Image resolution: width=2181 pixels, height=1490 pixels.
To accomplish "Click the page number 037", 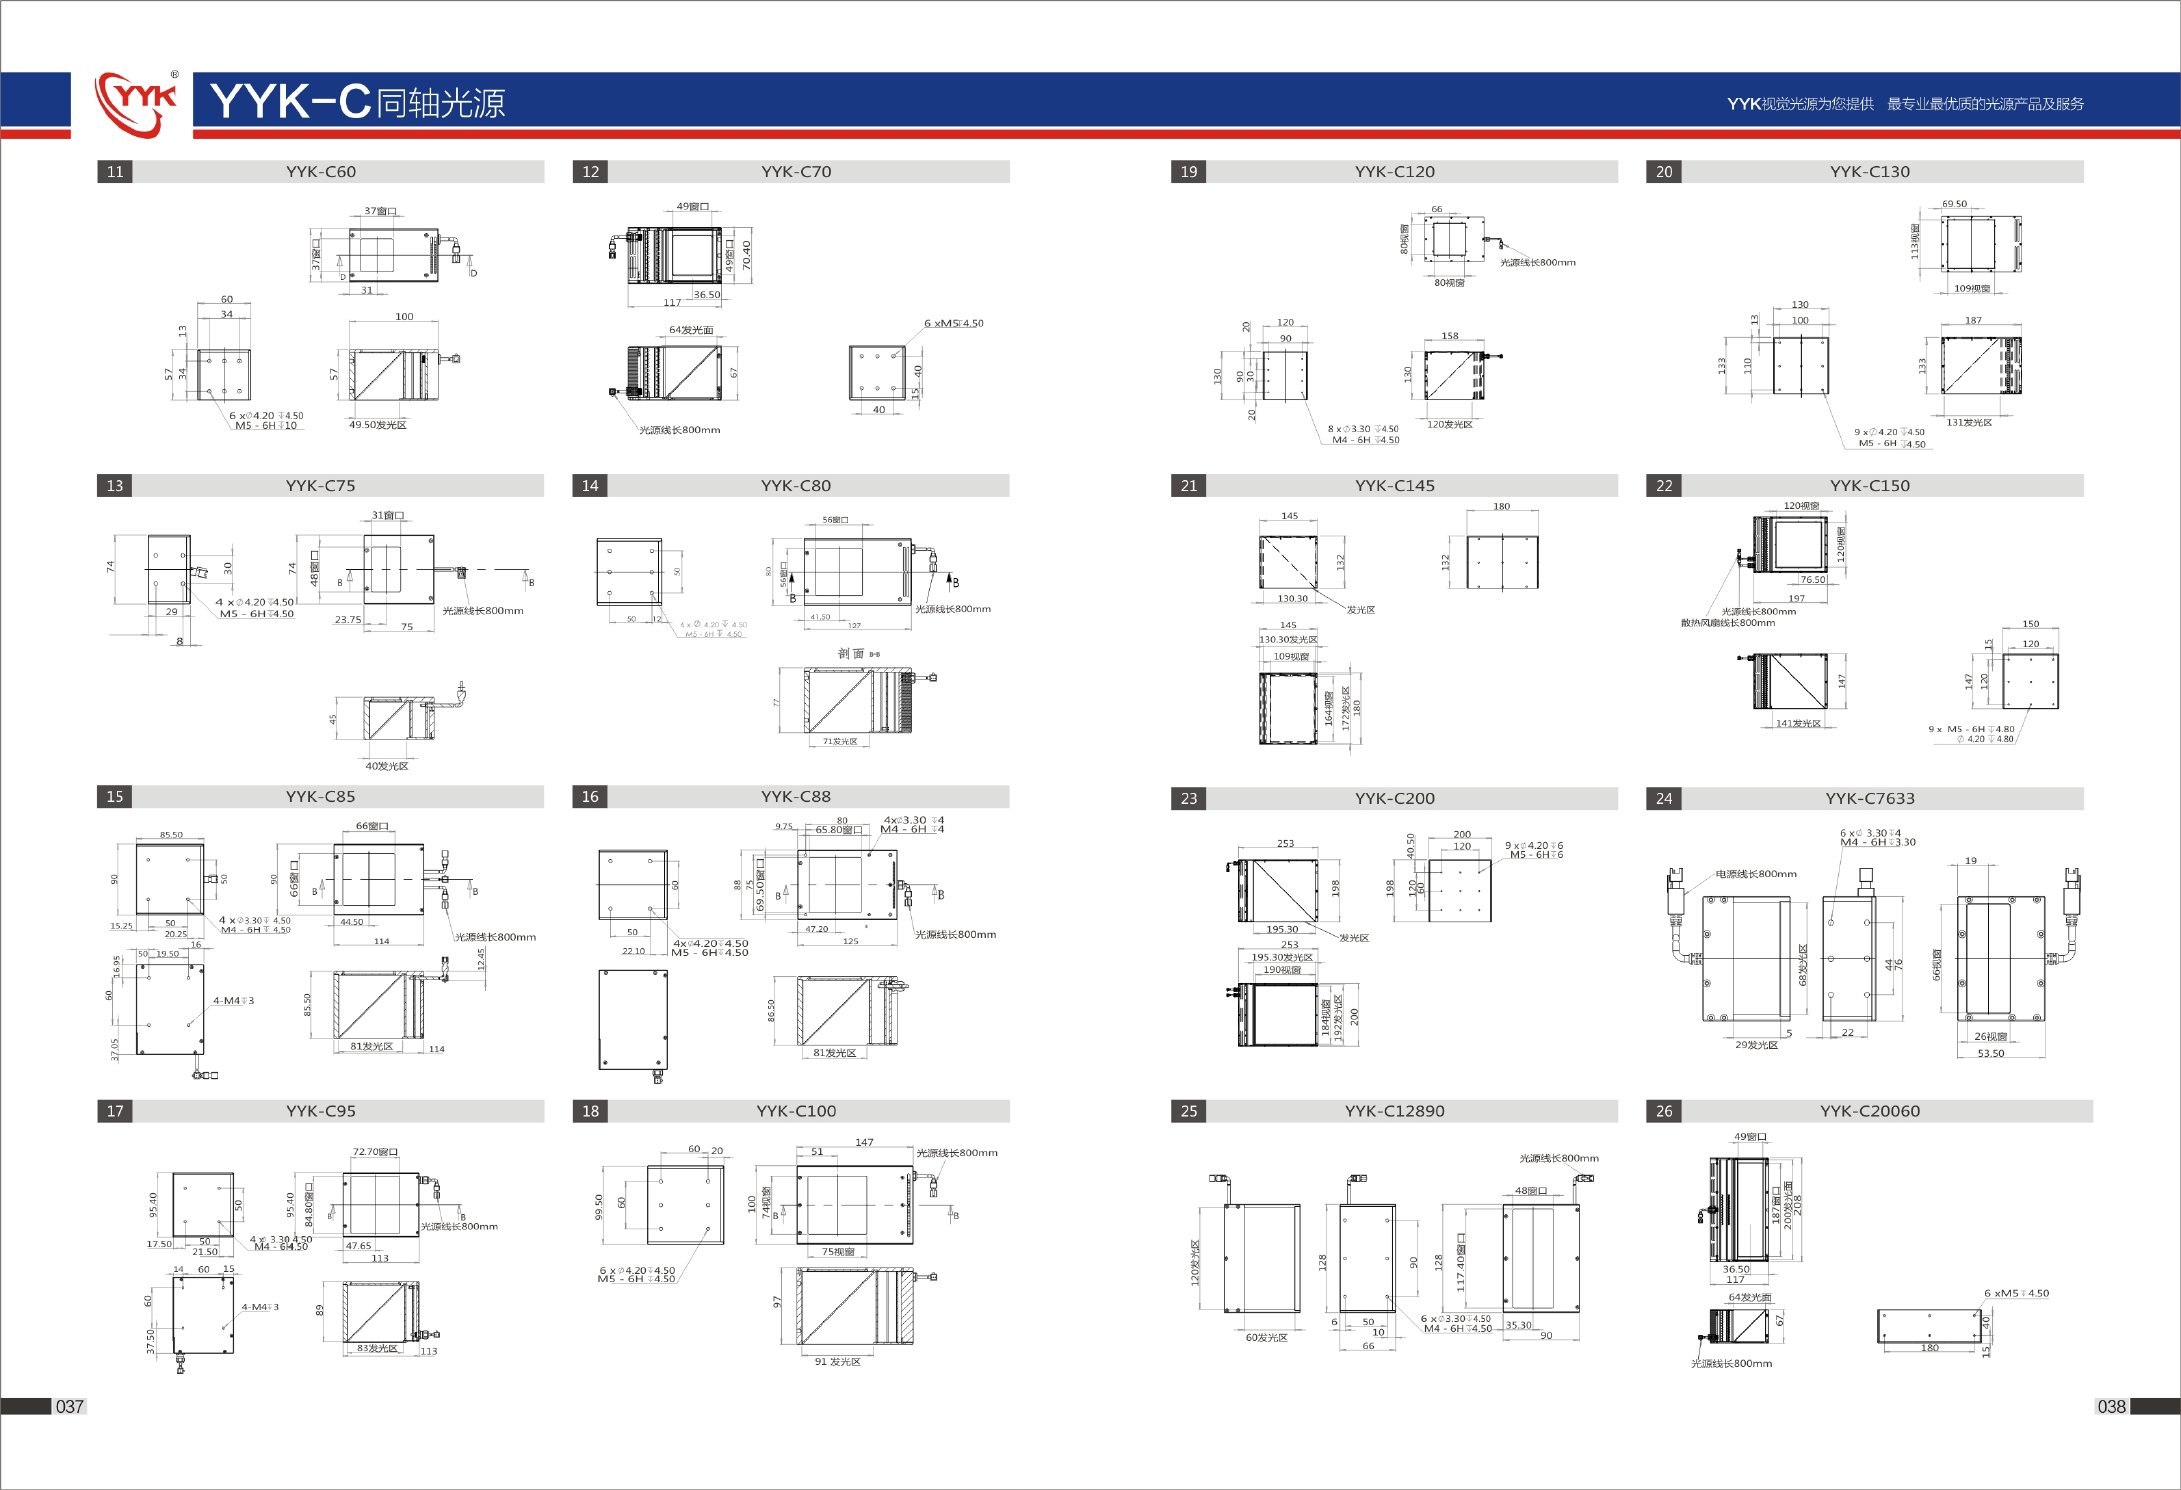I will (70, 1407).
